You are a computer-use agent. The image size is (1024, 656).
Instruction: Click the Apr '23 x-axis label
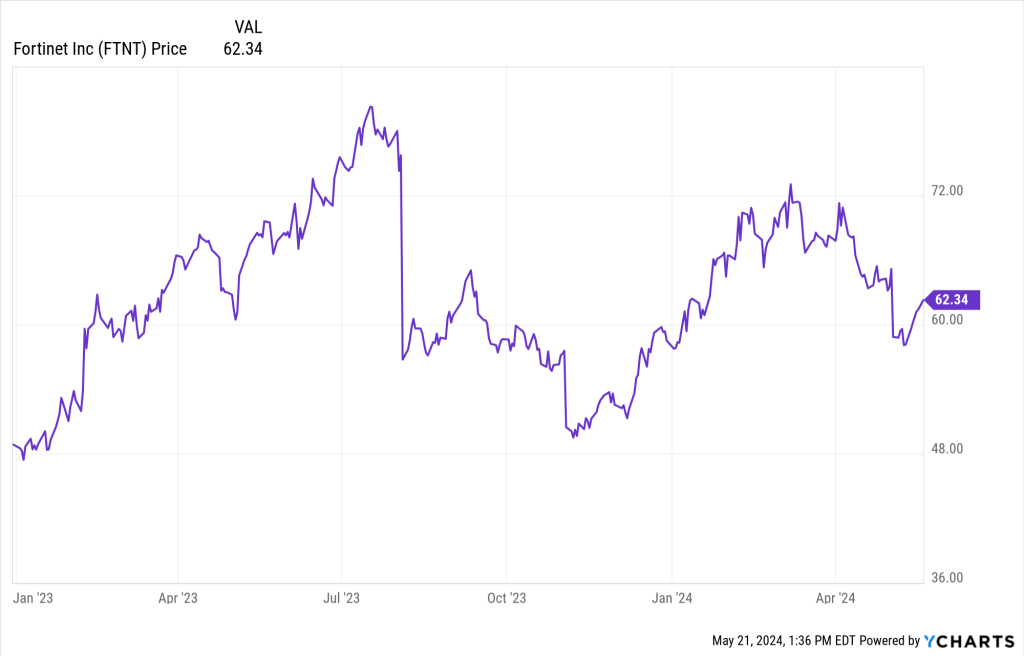pos(177,599)
